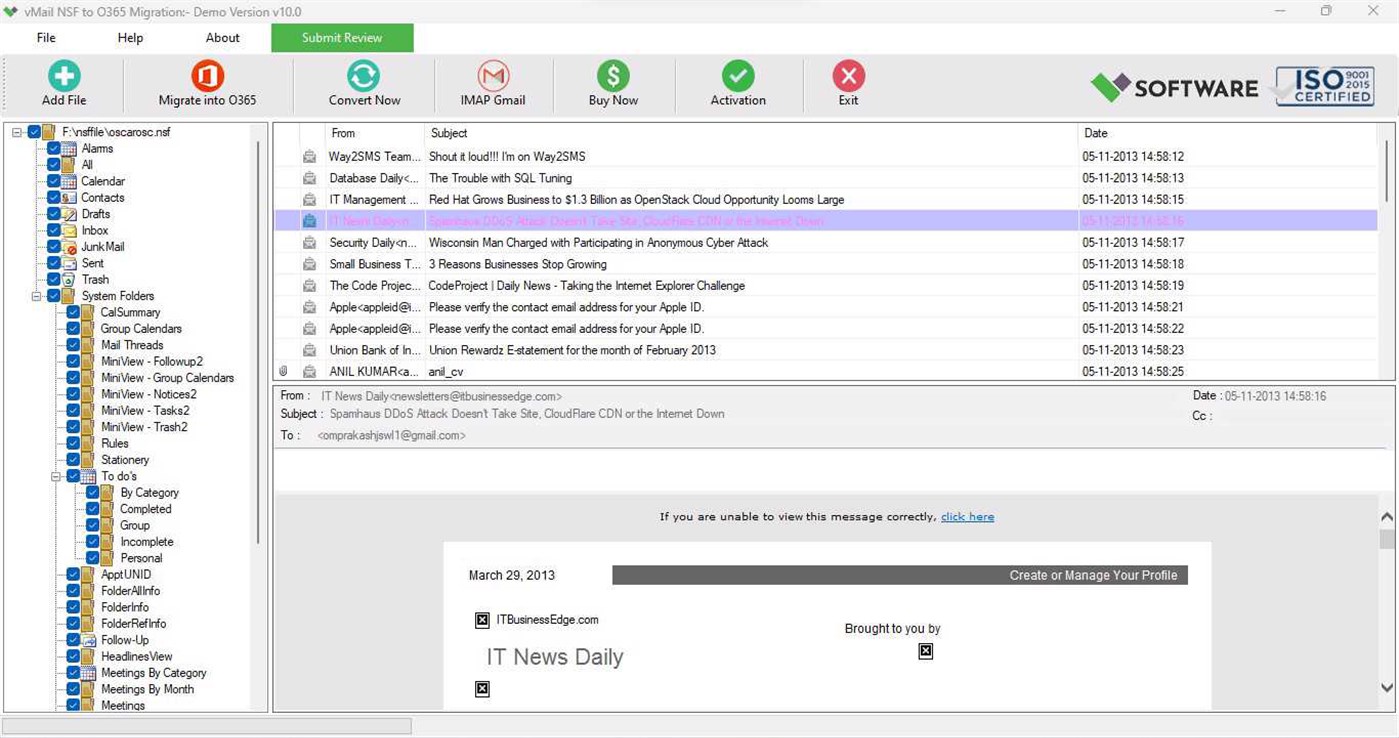Open the File menu
Screen dimensions: 1399x738
click(45, 37)
